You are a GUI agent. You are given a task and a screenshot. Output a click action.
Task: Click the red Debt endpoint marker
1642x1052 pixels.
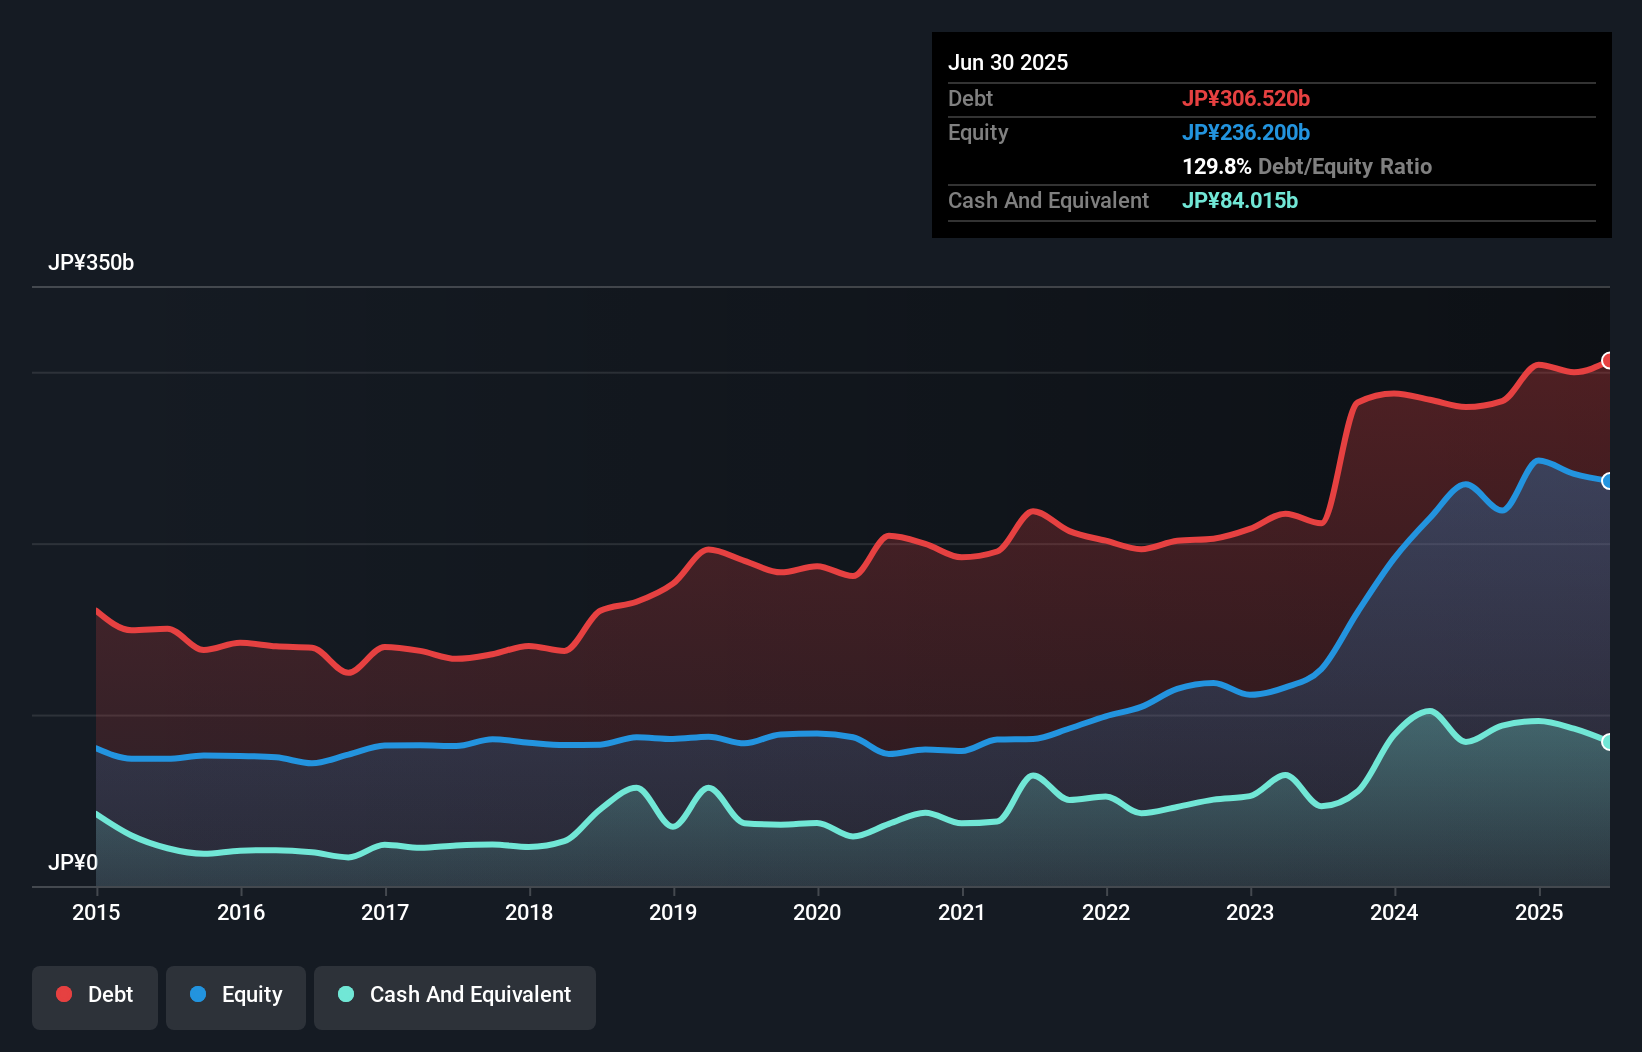(x=1607, y=360)
